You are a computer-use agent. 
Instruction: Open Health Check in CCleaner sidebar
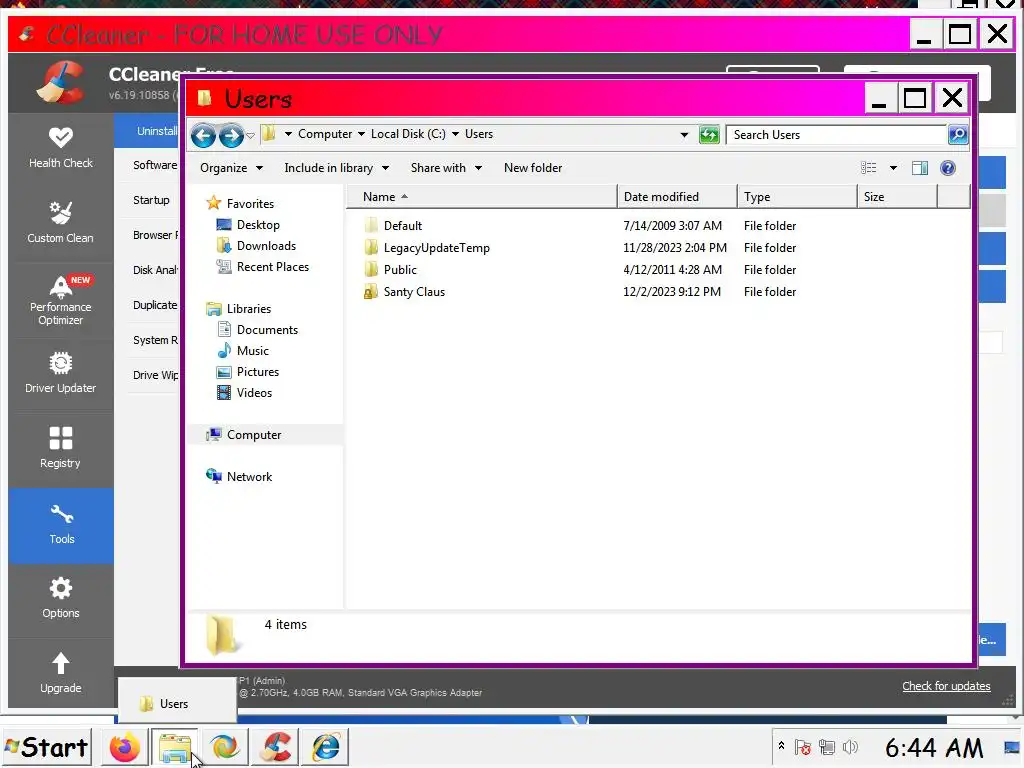tap(61, 149)
